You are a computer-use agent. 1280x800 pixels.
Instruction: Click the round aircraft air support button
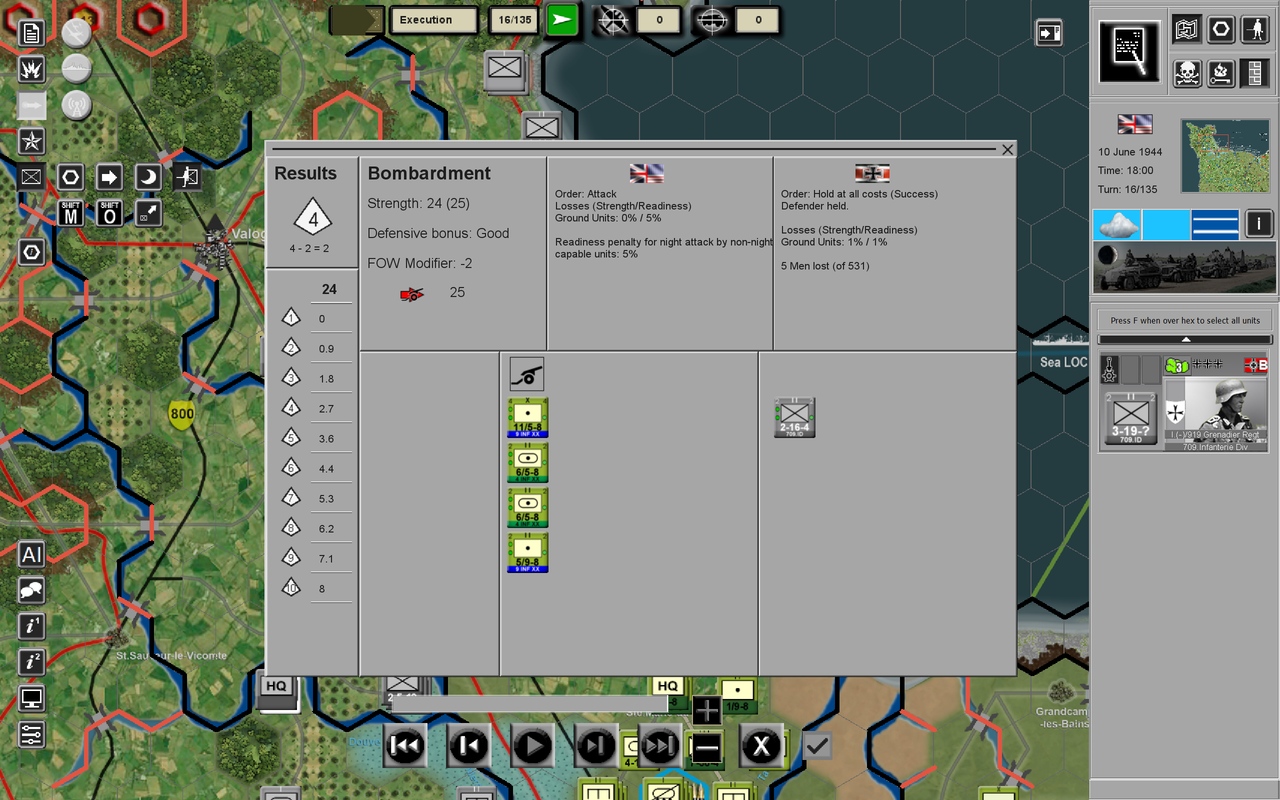[x=77, y=33]
